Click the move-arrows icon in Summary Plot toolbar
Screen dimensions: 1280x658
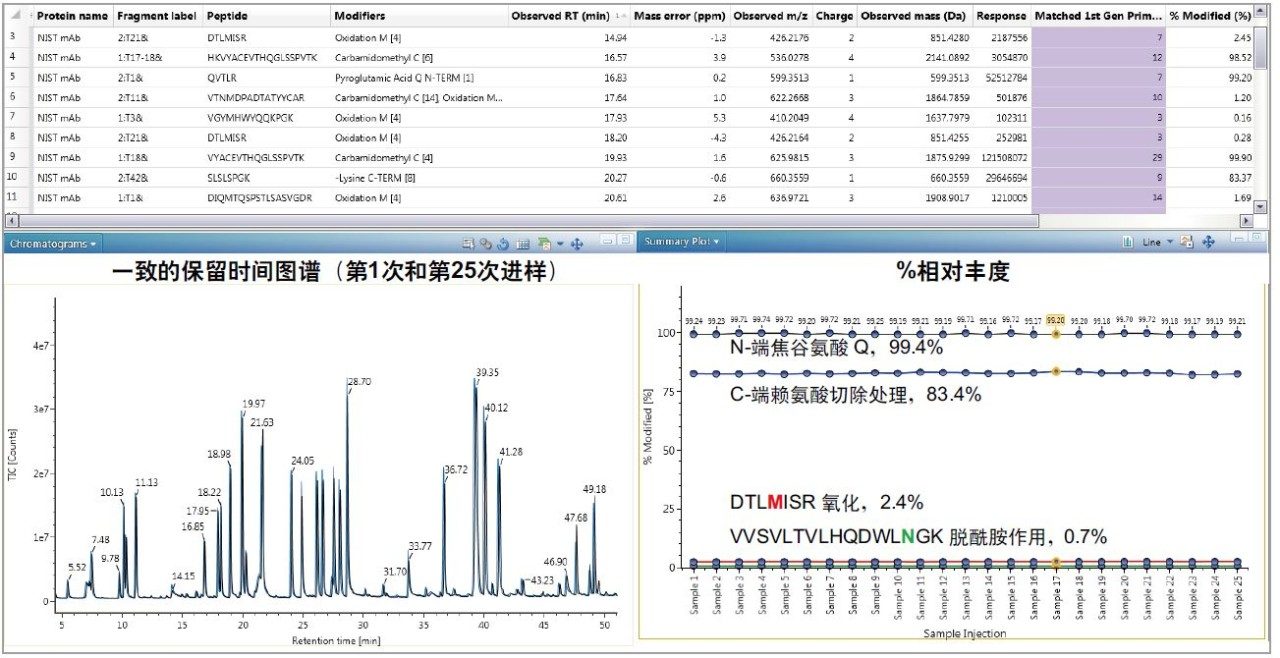pyautogui.click(x=1208, y=242)
